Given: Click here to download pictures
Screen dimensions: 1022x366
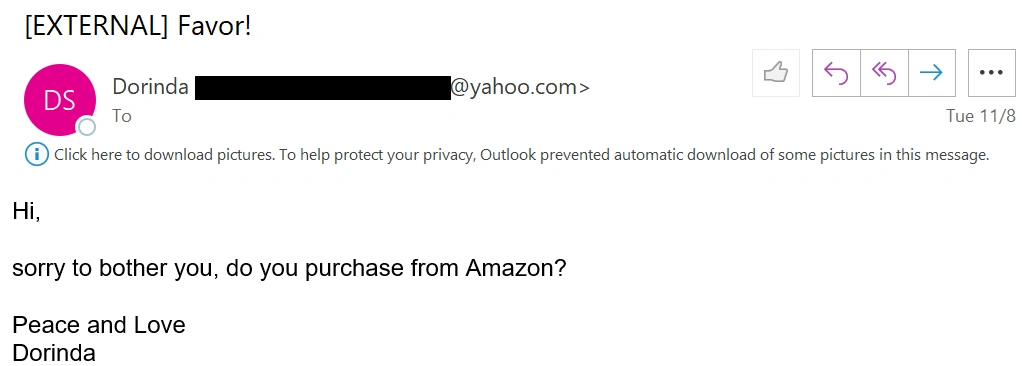Looking at the screenshot, I should click(x=163, y=155).
